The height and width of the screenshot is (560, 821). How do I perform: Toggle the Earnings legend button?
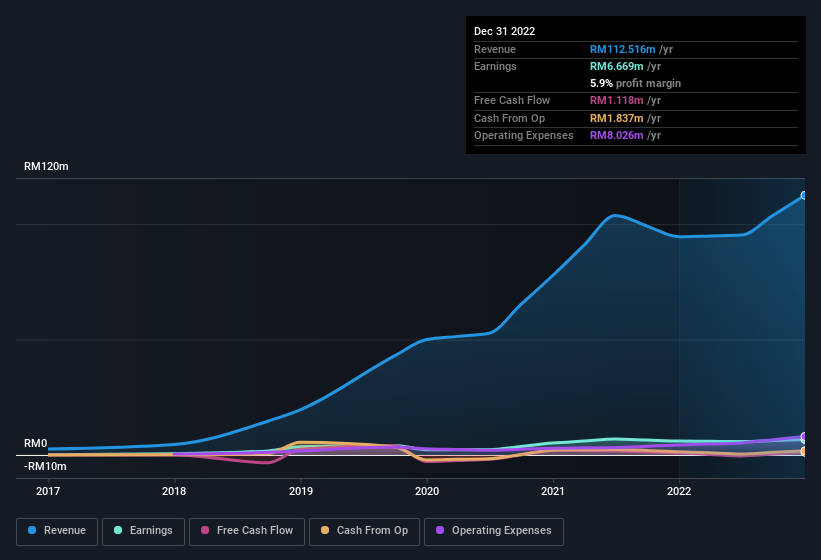[x=143, y=531]
